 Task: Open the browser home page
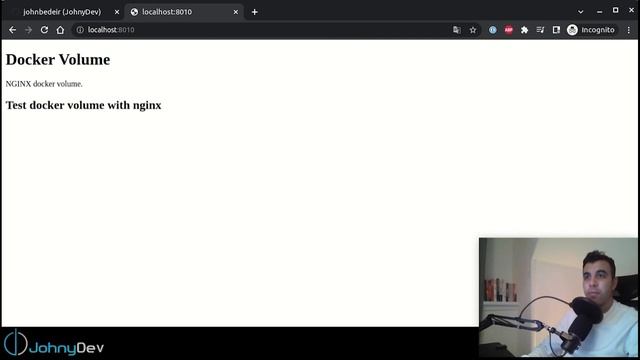tap(60, 30)
